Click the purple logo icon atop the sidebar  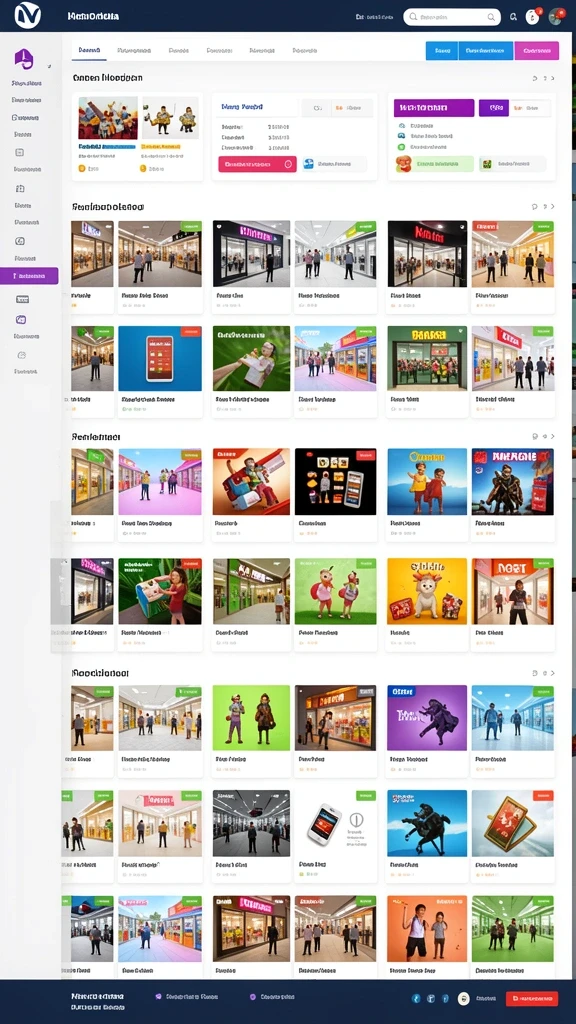tap(24, 59)
